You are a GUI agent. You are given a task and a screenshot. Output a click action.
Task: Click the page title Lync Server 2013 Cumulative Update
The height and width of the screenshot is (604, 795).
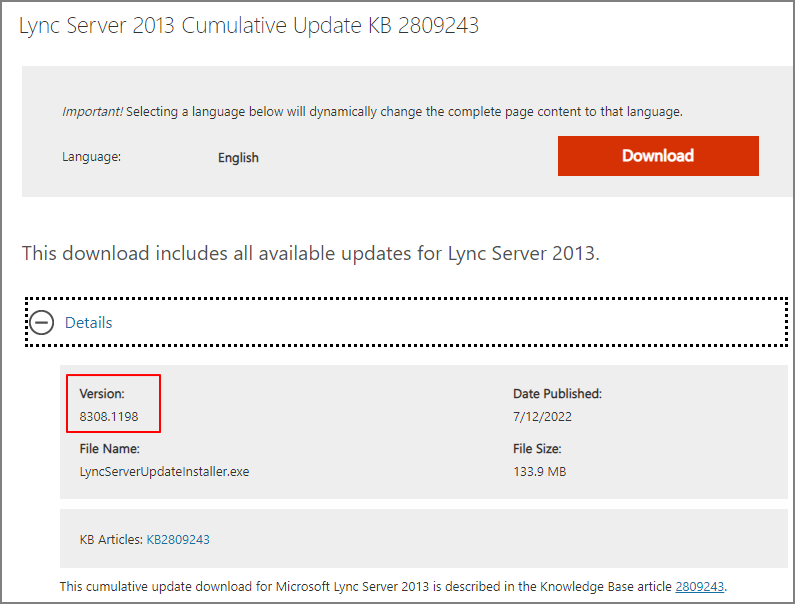(x=248, y=25)
